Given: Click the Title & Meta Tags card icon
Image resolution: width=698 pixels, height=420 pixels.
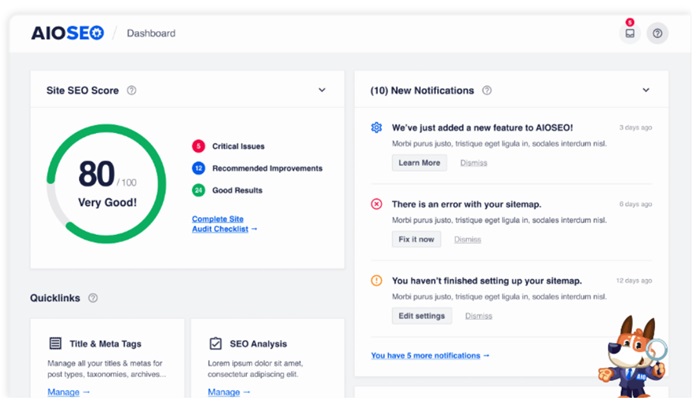Looking at the screenshot, I should coord(55,343).
